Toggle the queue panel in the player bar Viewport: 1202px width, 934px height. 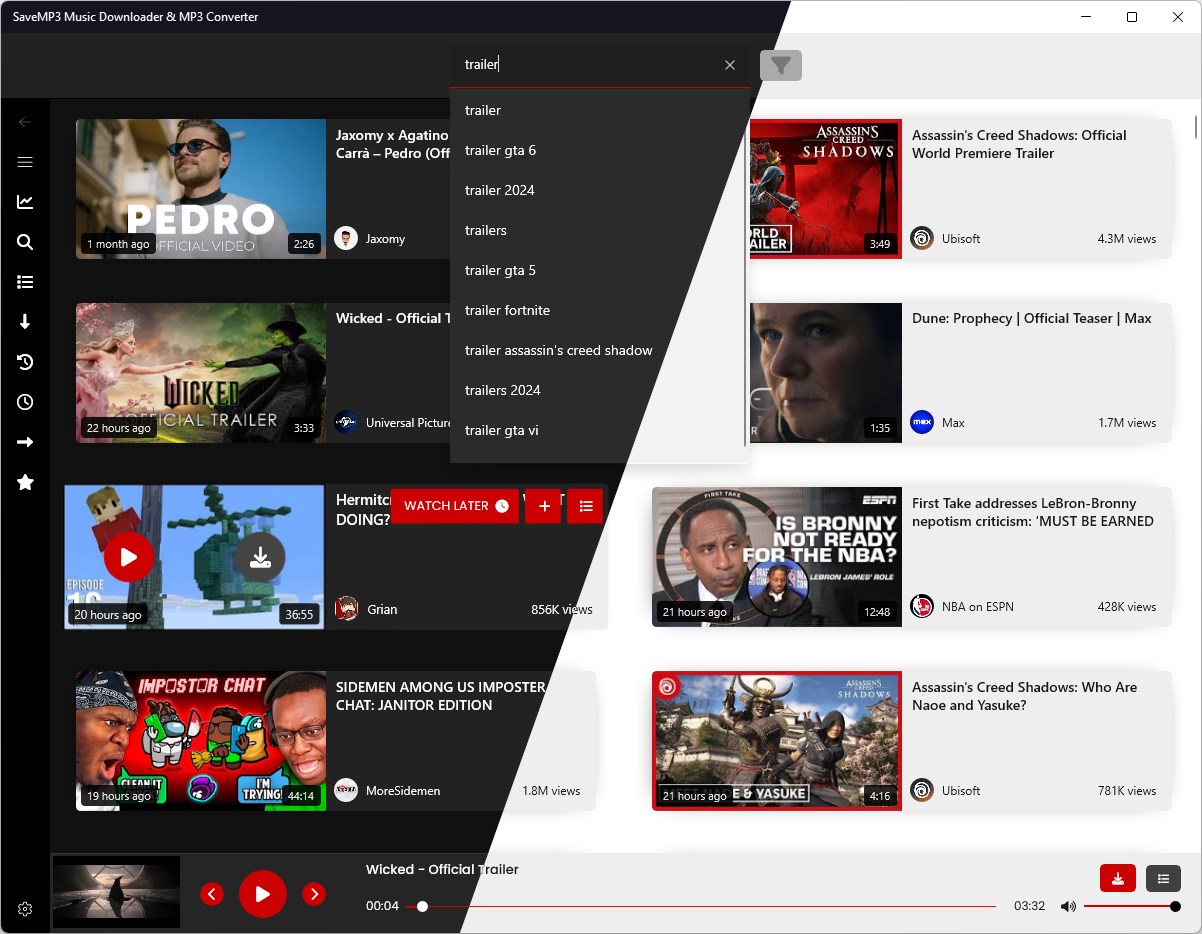[1163, 878]
